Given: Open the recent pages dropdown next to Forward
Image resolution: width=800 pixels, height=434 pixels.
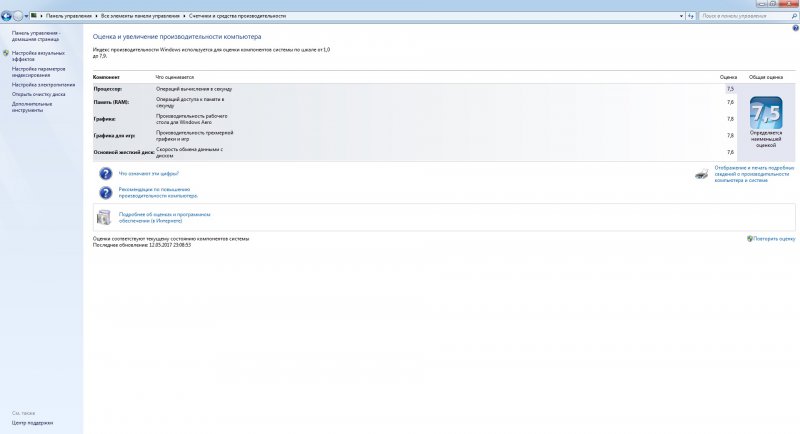Looking at the screenshot, I should click(27, 16).
